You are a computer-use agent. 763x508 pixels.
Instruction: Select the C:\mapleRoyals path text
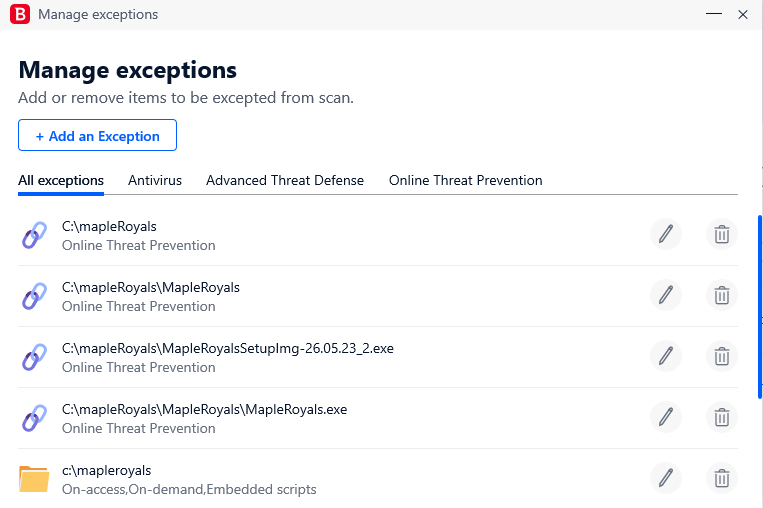pos(109,227)
